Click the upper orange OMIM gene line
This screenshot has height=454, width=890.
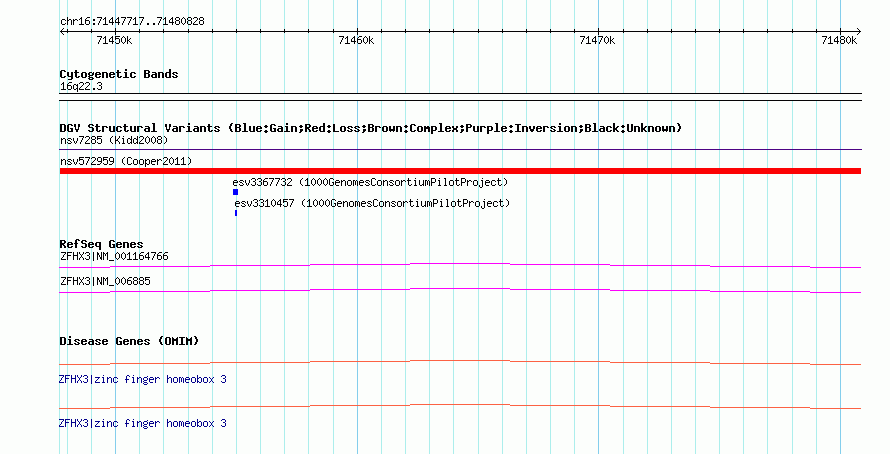tap(460, 362)
